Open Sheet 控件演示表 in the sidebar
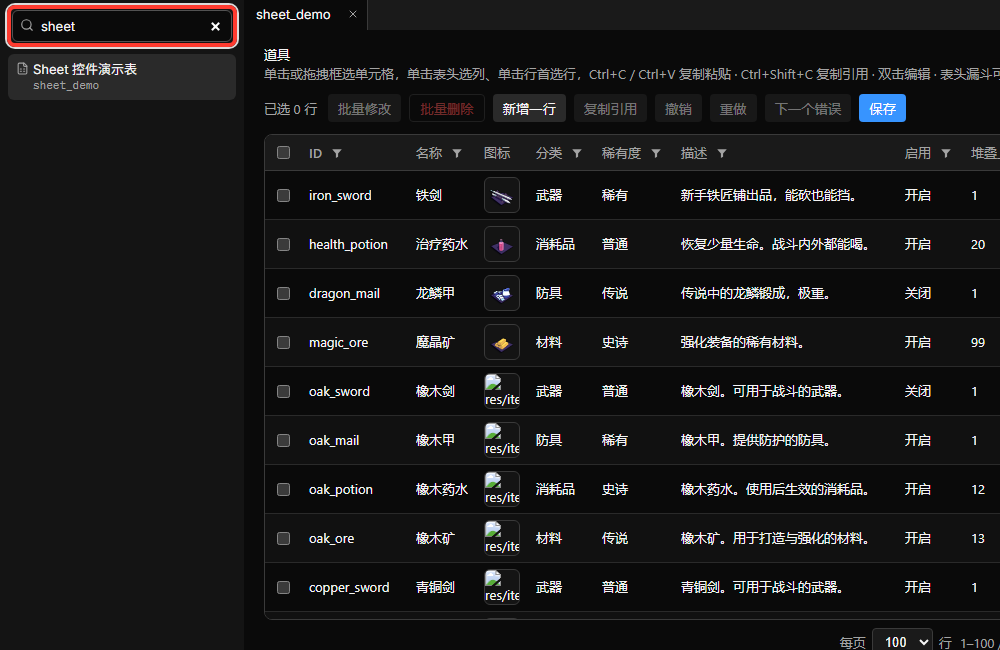The width and height of the screenshot is (1000, 650). 122,77
